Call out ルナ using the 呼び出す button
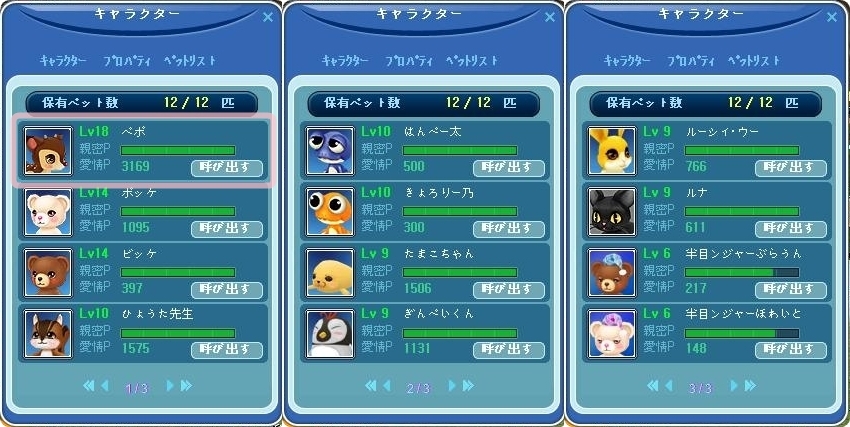Image resolution: width=850 pixels, height=427 pixels. [790, 229]
